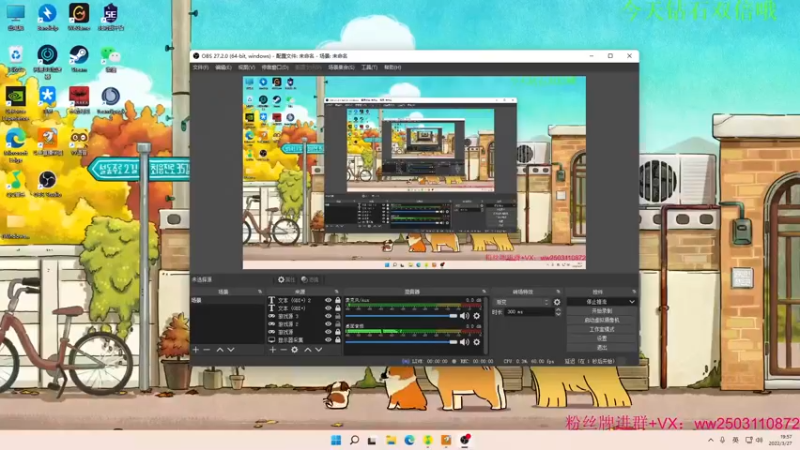
Task: Open the Edit menu in OBS
Action: (223, 67)
